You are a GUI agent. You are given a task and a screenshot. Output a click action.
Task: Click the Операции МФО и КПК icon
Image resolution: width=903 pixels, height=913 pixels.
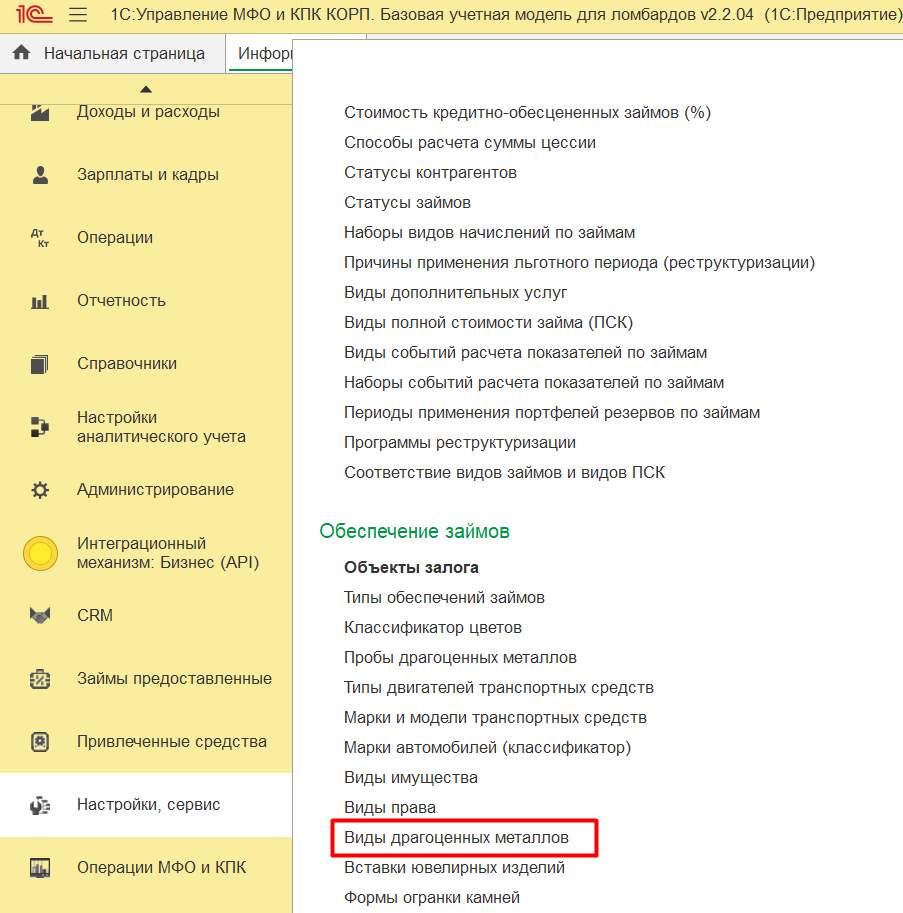[x=40, y=868]
